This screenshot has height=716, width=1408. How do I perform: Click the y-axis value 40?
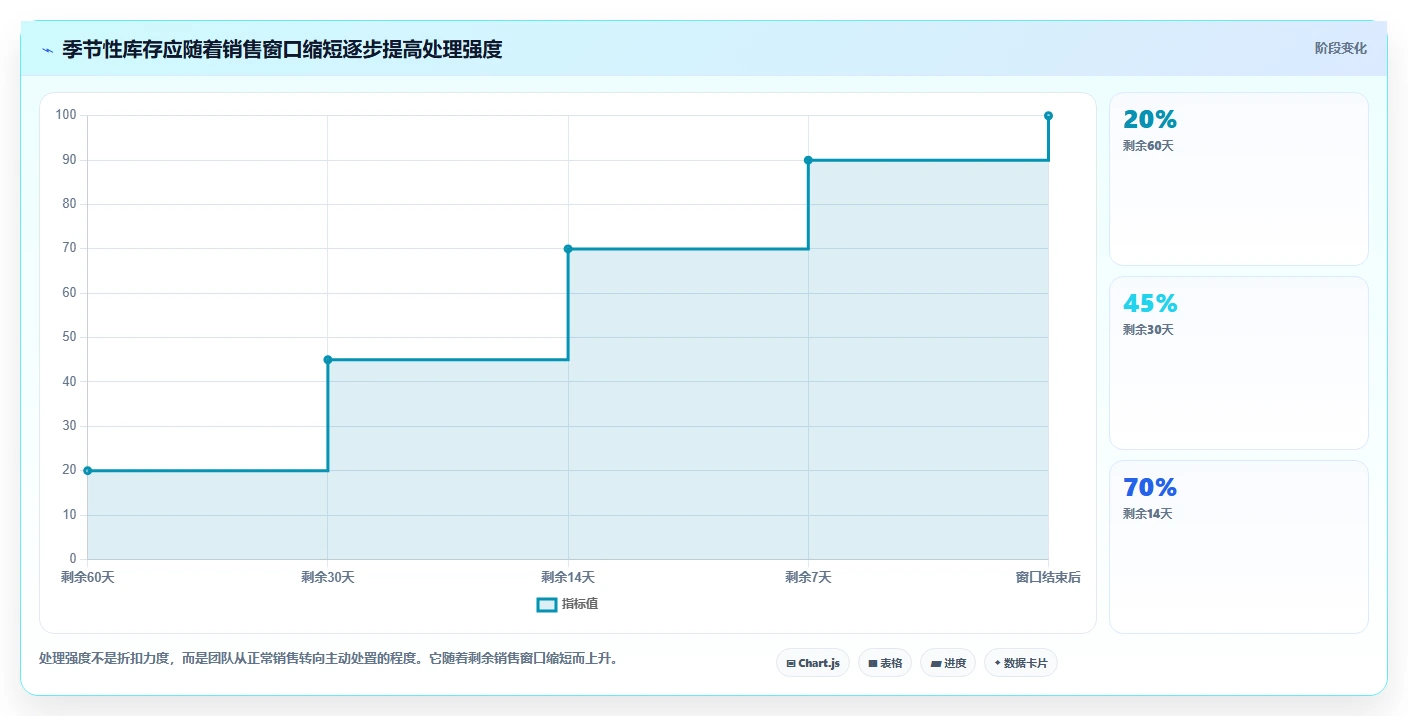click(x=69, y=381)
